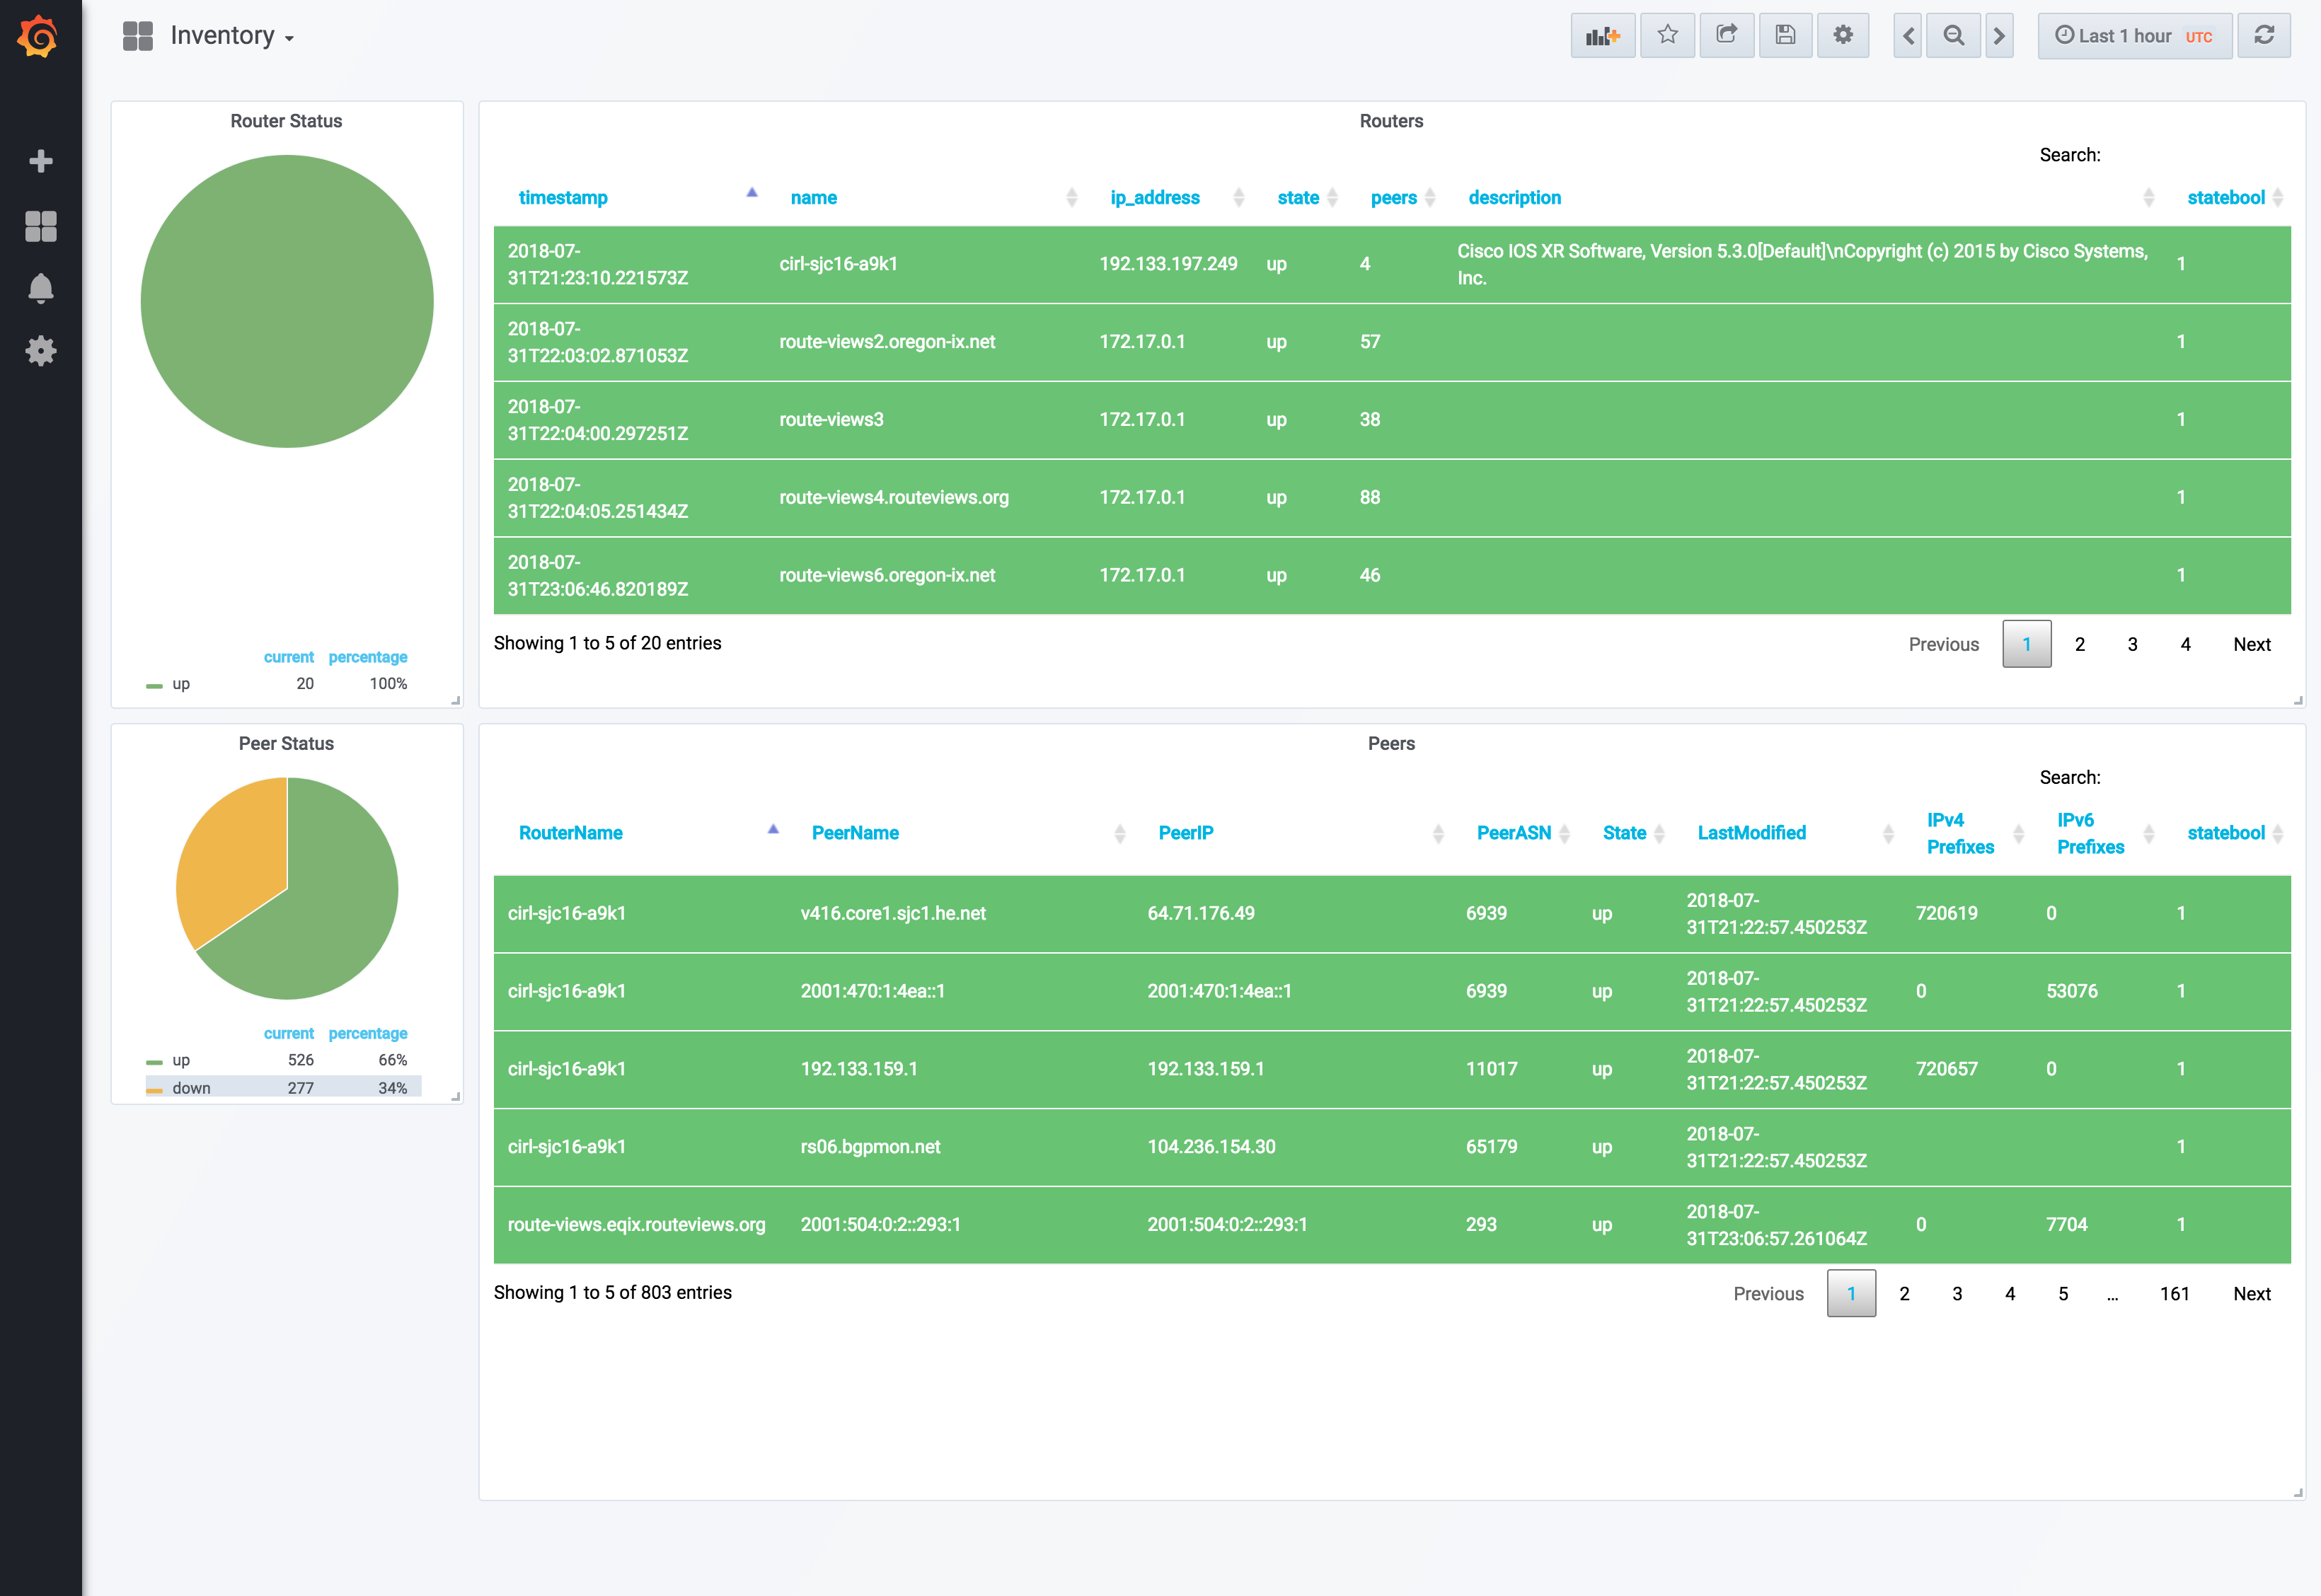Screen dimensions: 2321x1596
Task: Shift time range backward
Action: 1908,36
